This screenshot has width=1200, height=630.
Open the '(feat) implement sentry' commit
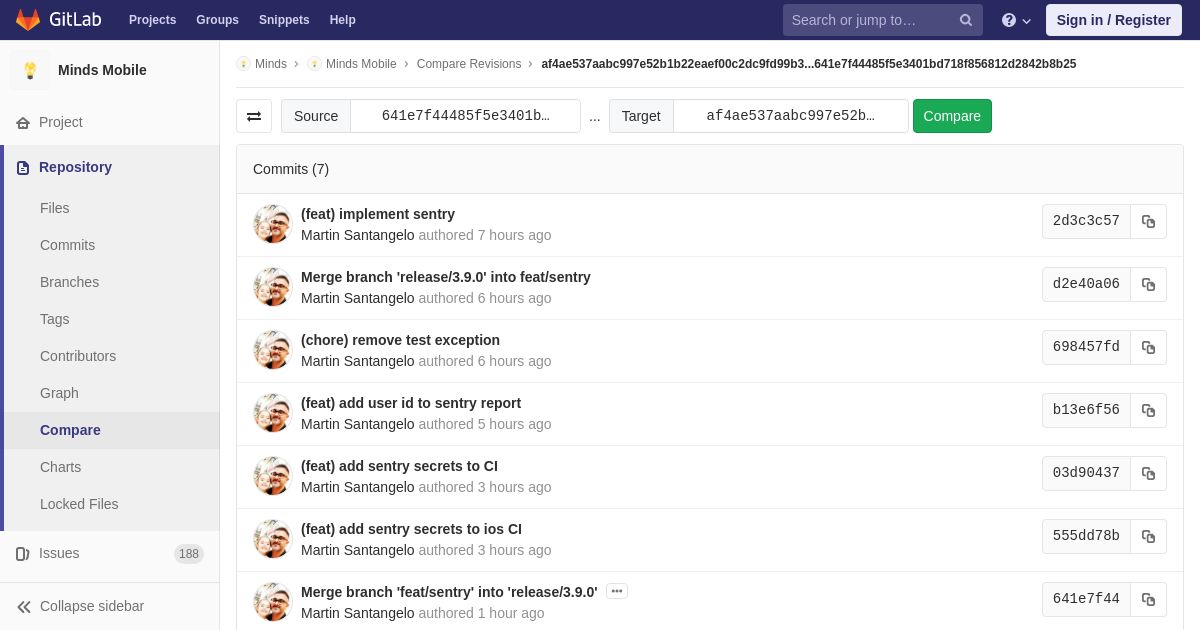click(x=378, y=214)
